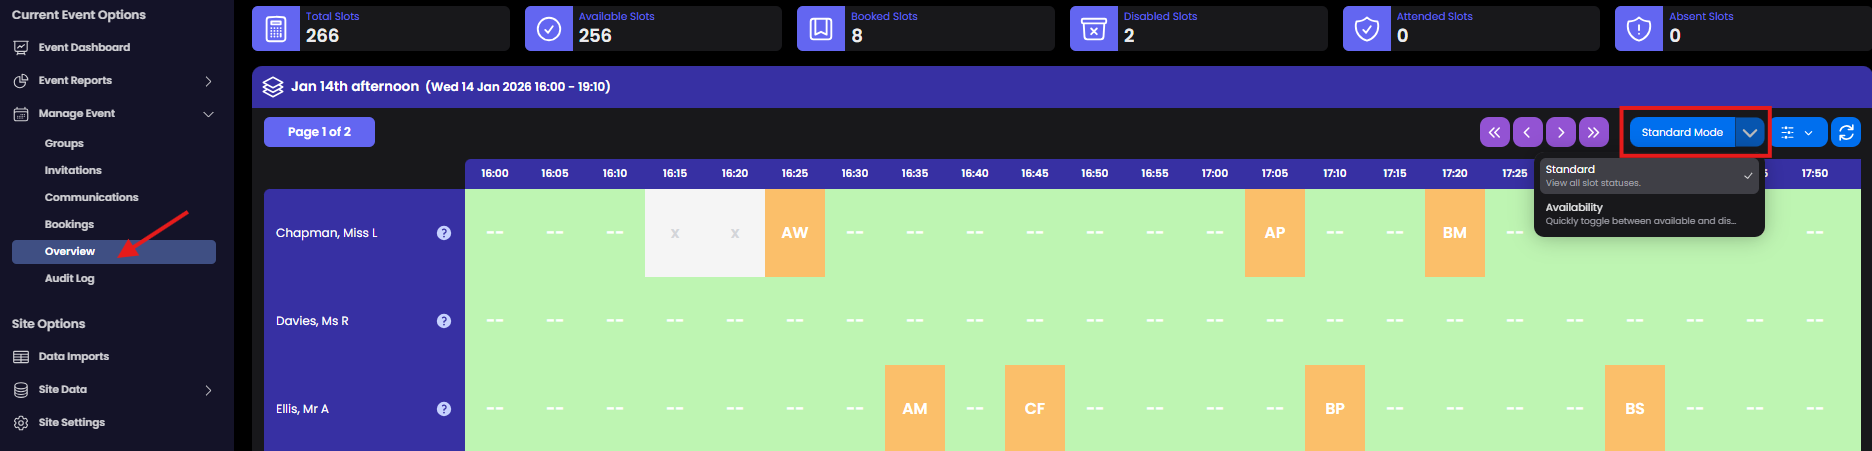Open BS booking in Ellis row

[1635, 408]
